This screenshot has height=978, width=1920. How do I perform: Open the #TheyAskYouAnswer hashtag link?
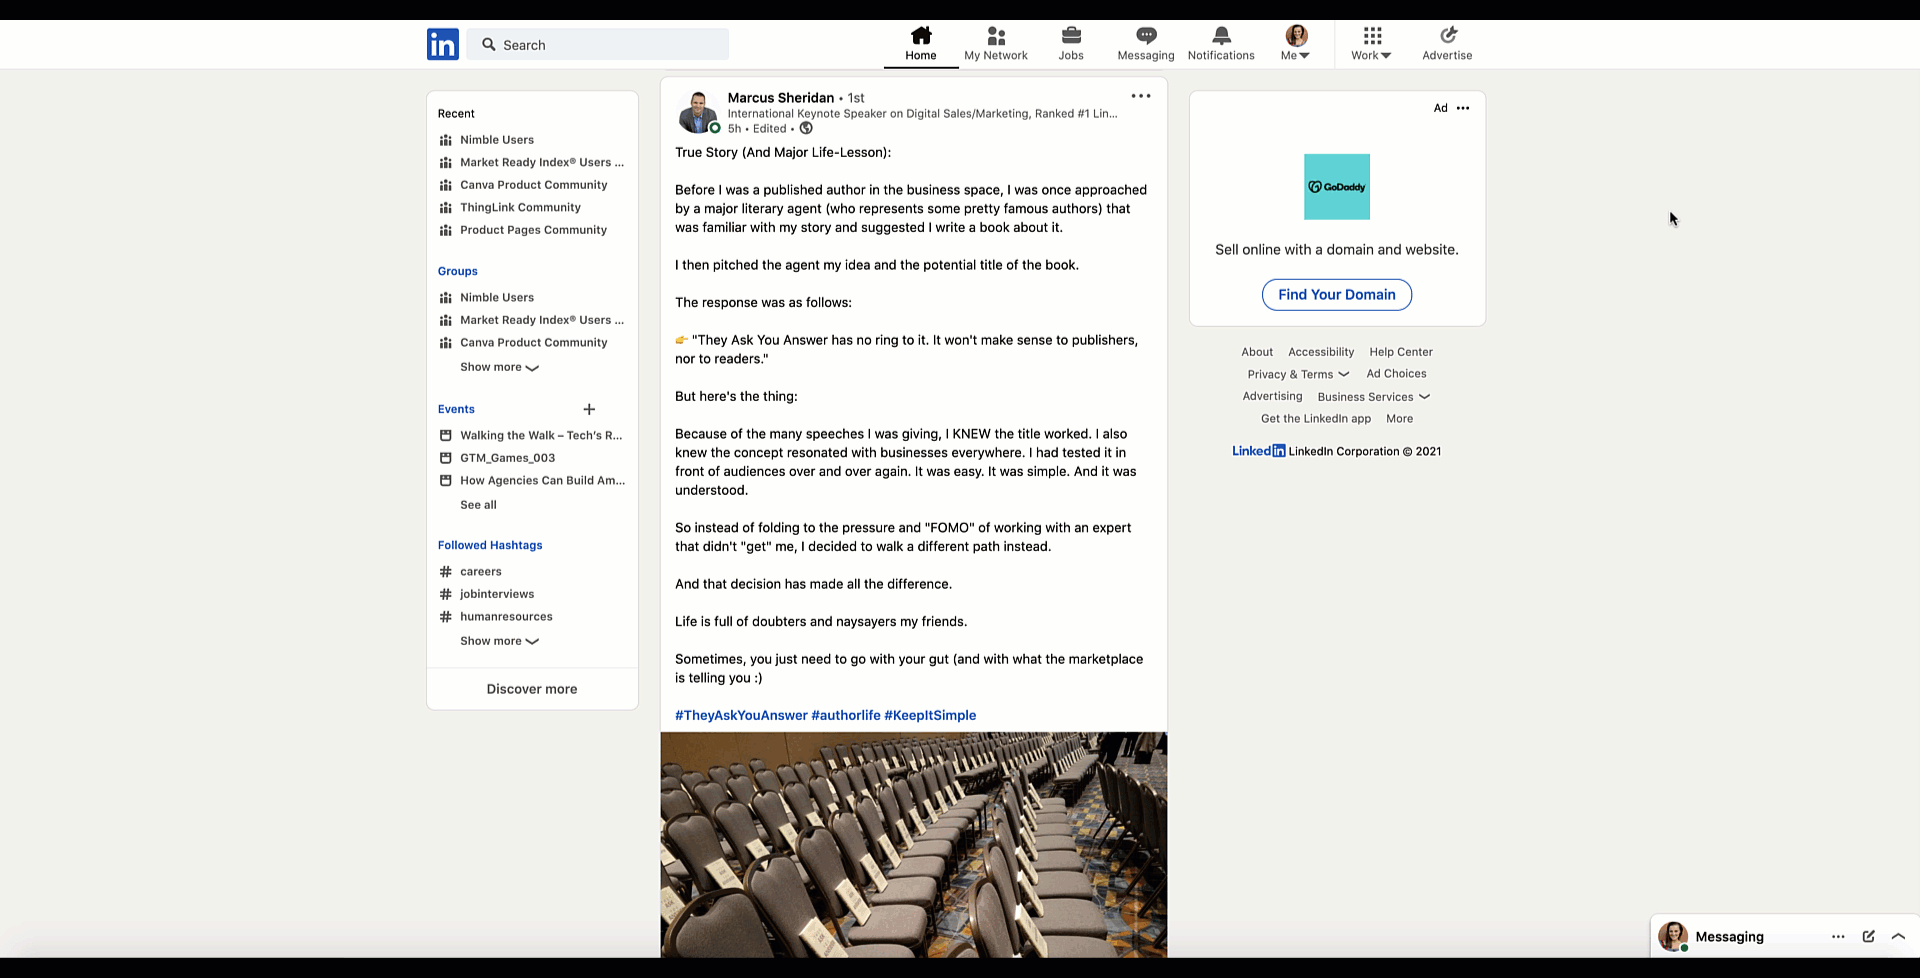[x=741, y=715]
